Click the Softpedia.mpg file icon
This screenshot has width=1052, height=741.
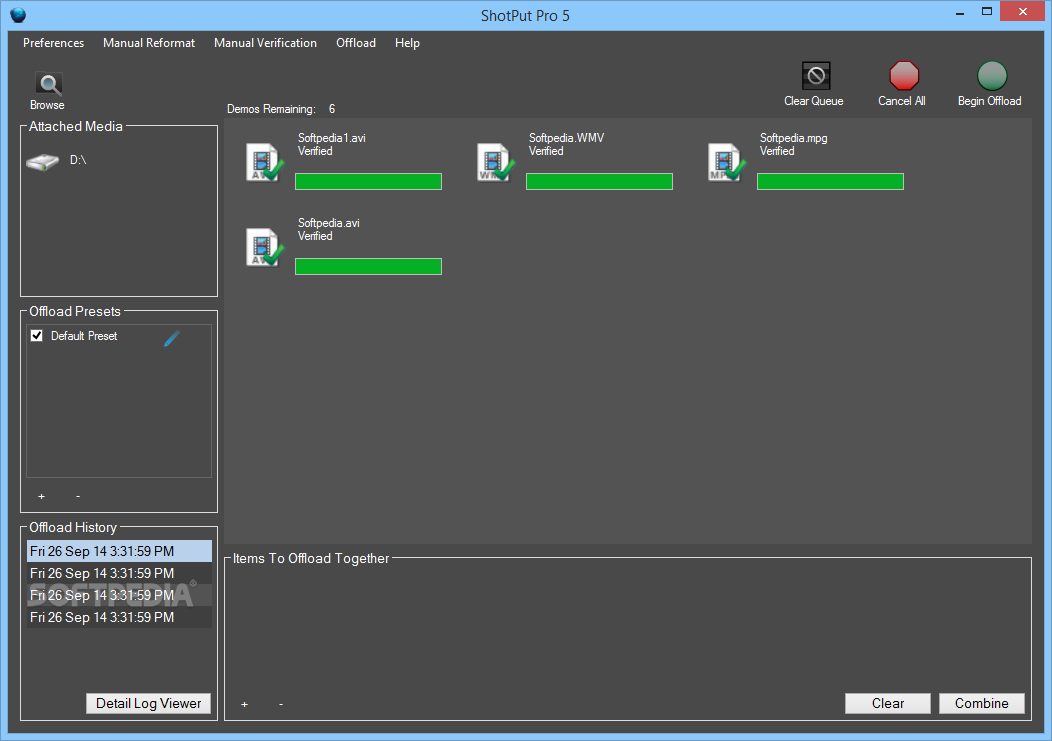726,162
